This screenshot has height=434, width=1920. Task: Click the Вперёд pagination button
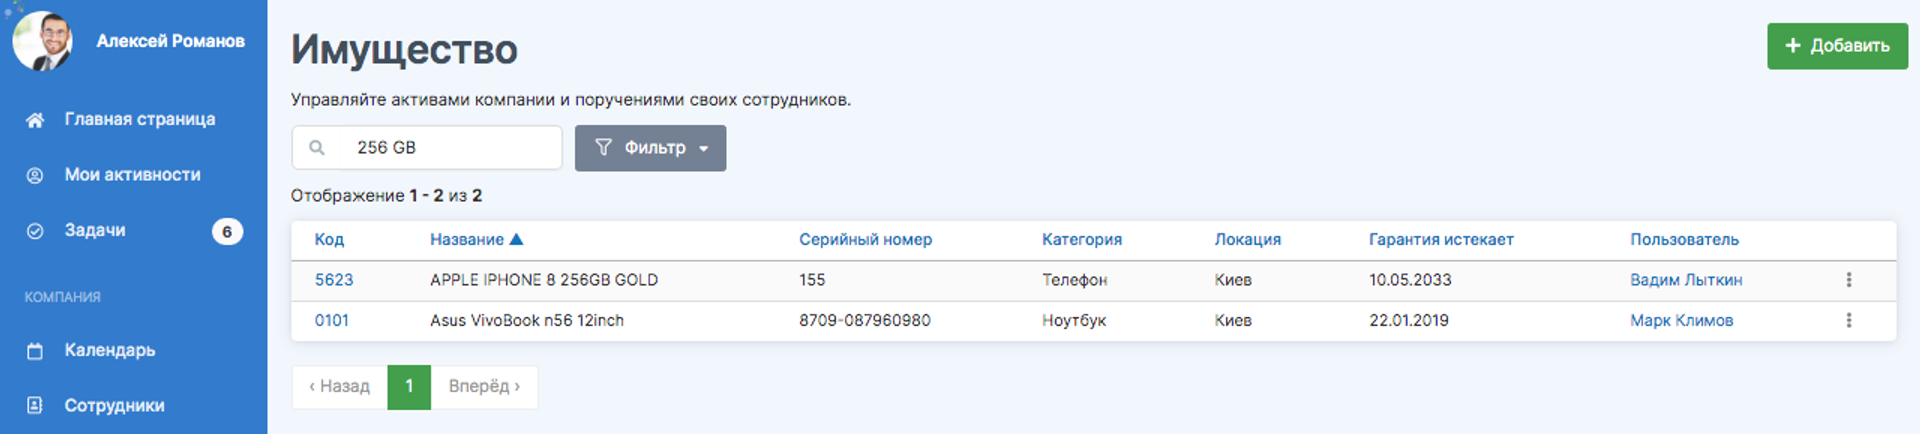(484, 387)
